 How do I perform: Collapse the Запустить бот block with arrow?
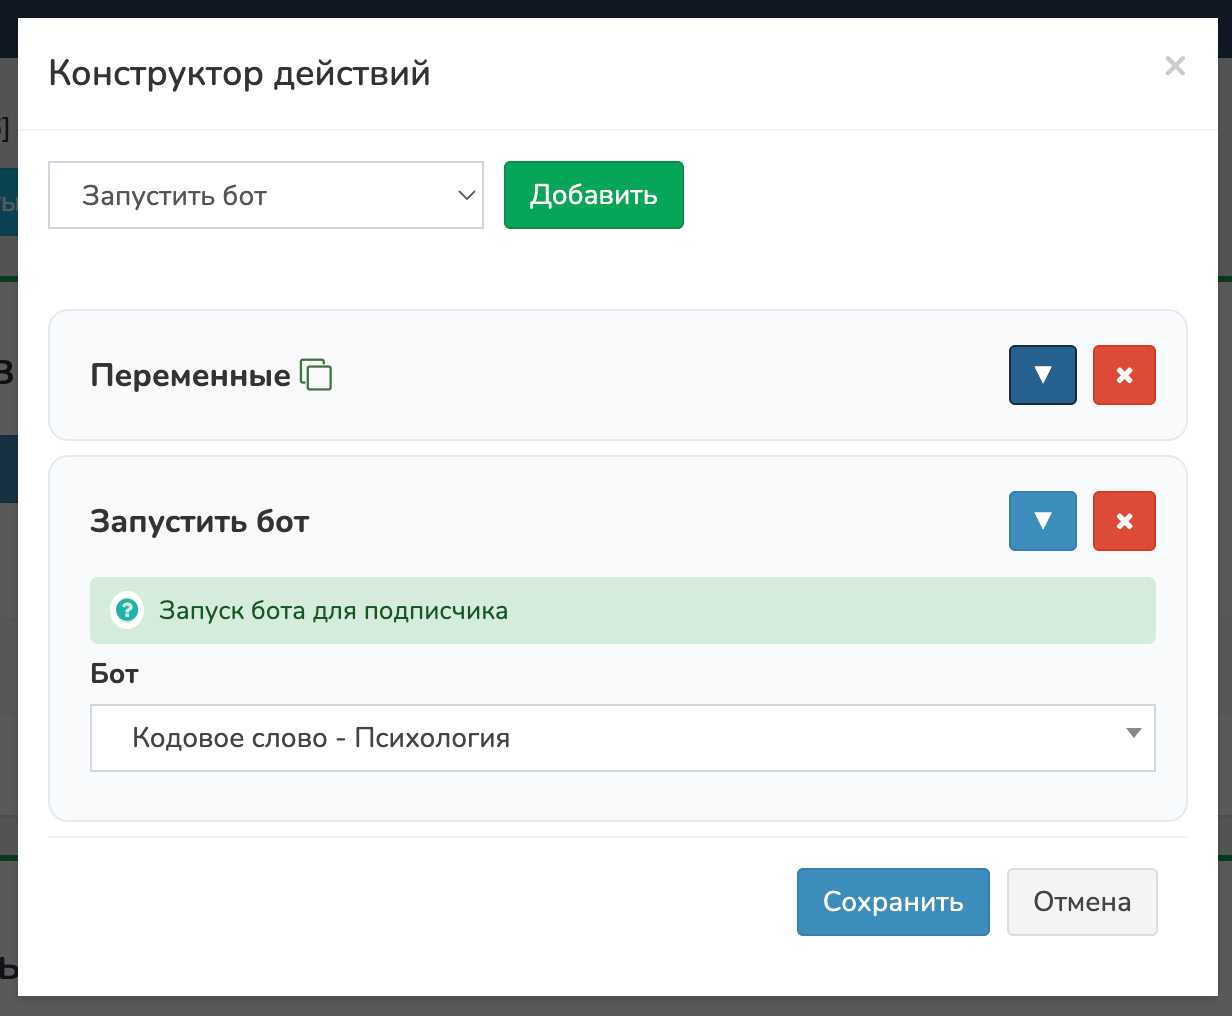(x=1042, y=521)
